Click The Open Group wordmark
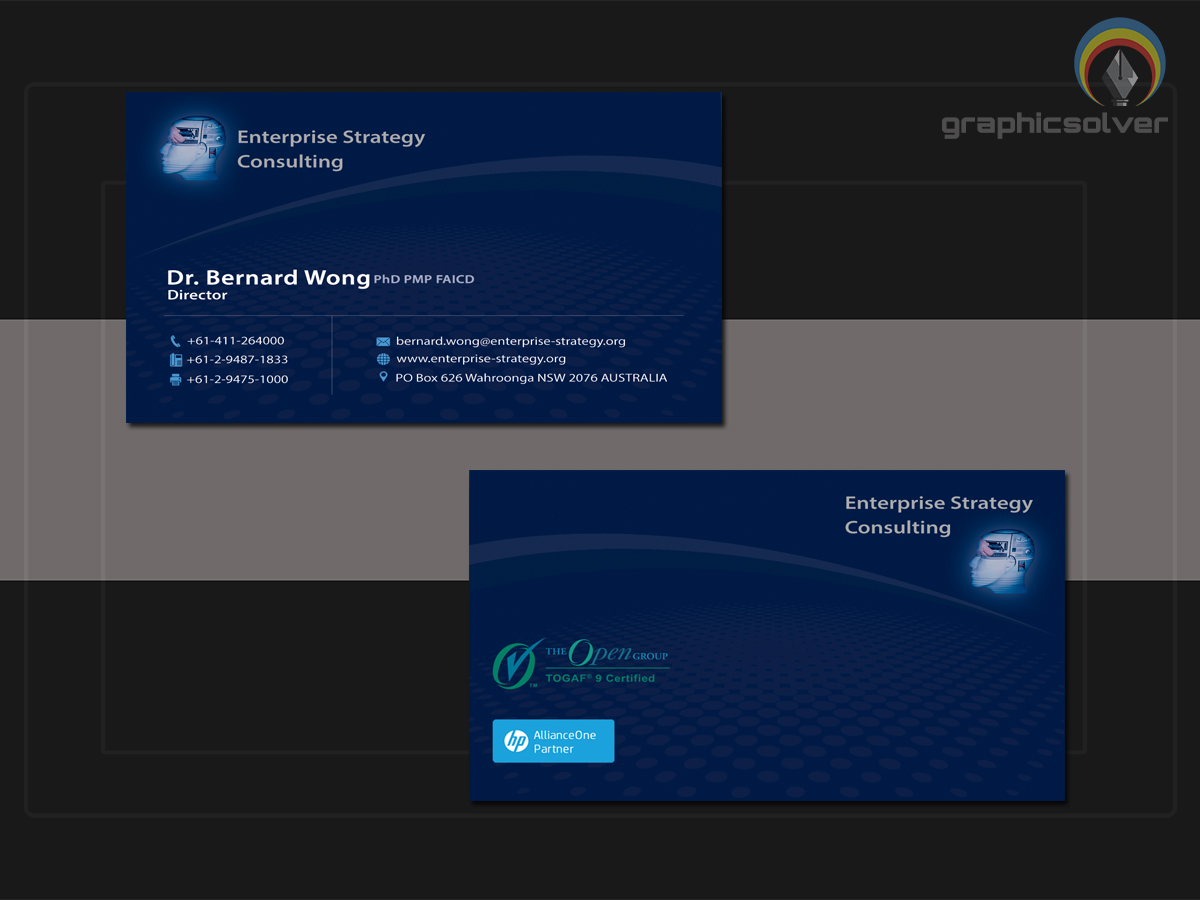This screenshot has height=900, width=1200. 607,654
